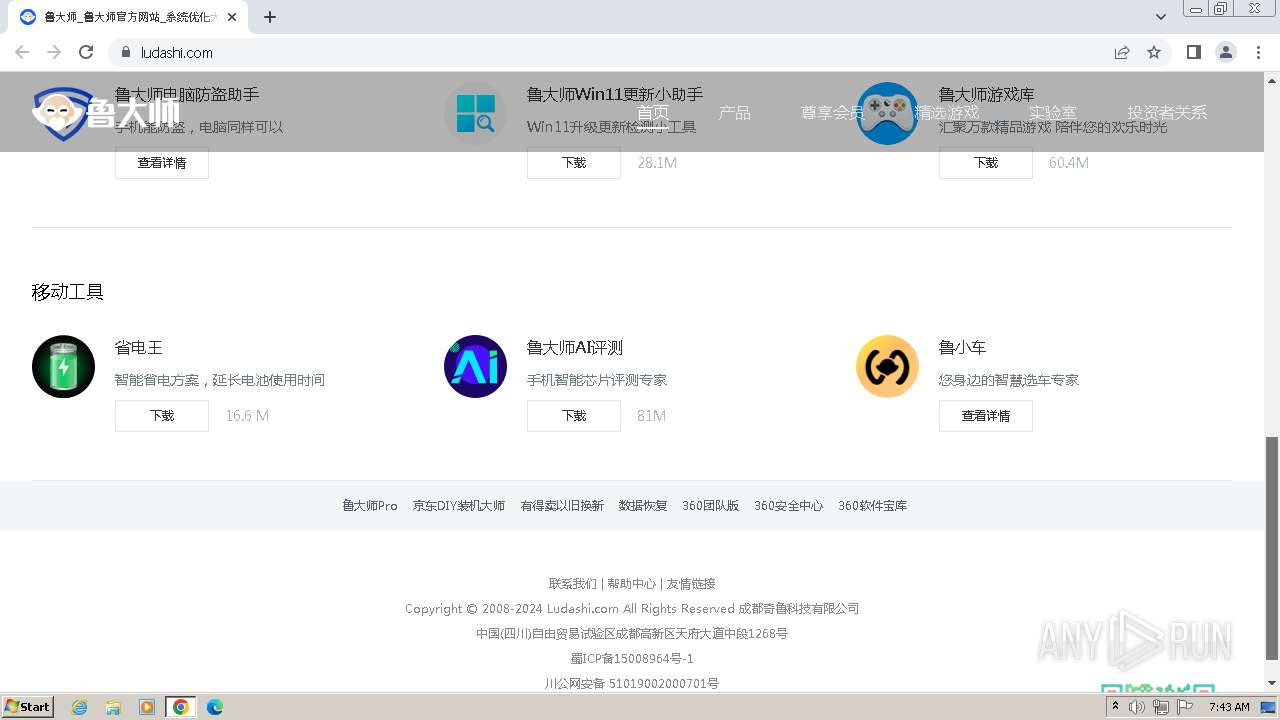View 鲁小车 details via 查看详情
Image resolution: width=1280 pixels, height=720 pixels.
click(986, 416)
